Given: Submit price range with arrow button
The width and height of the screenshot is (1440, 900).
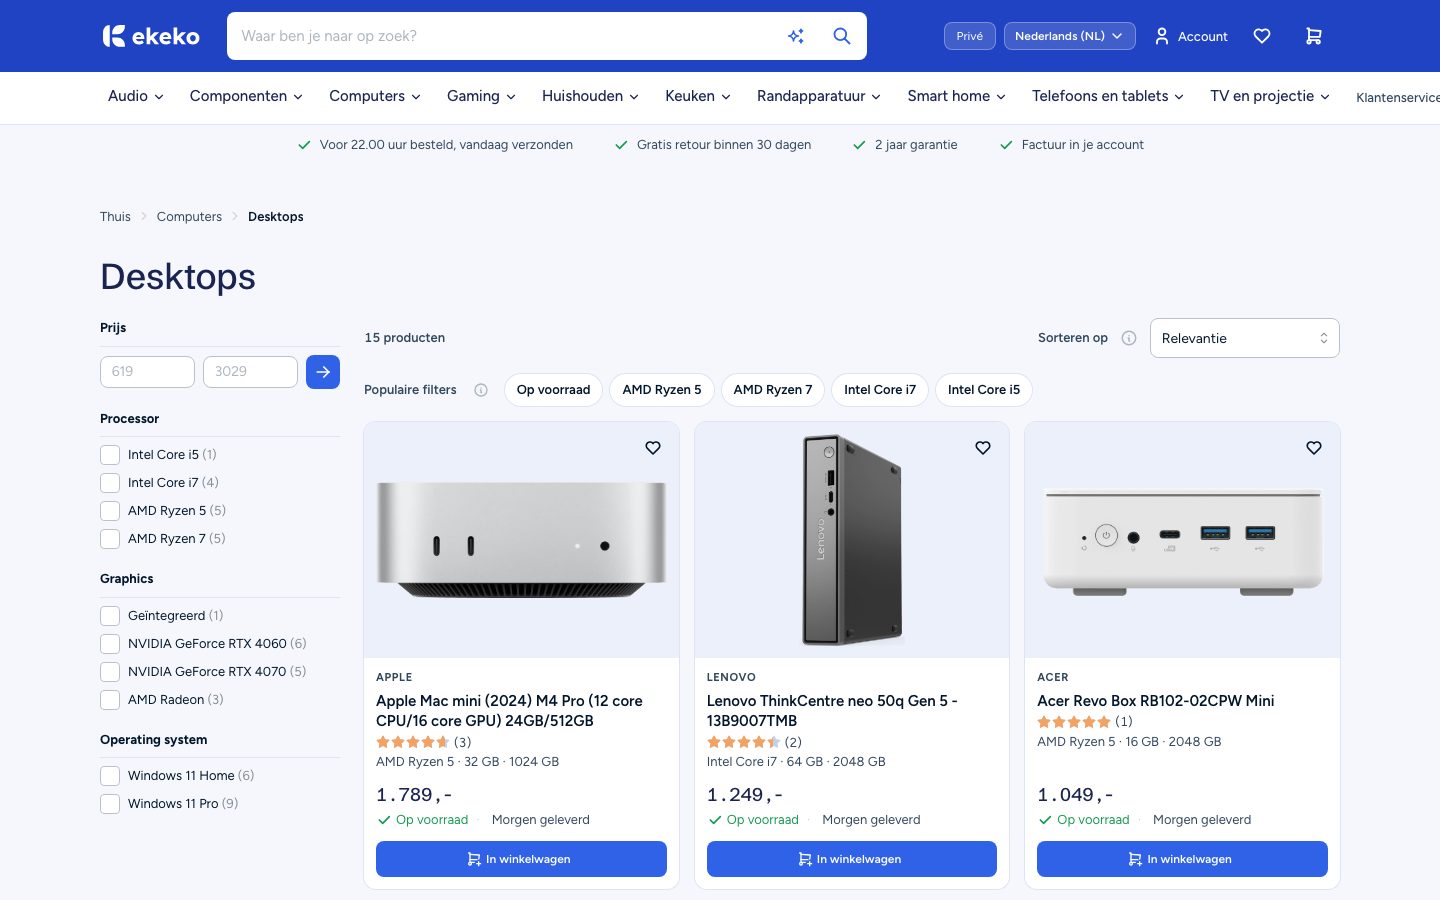Looking at the screenshot, I should (x=323, y=372).
